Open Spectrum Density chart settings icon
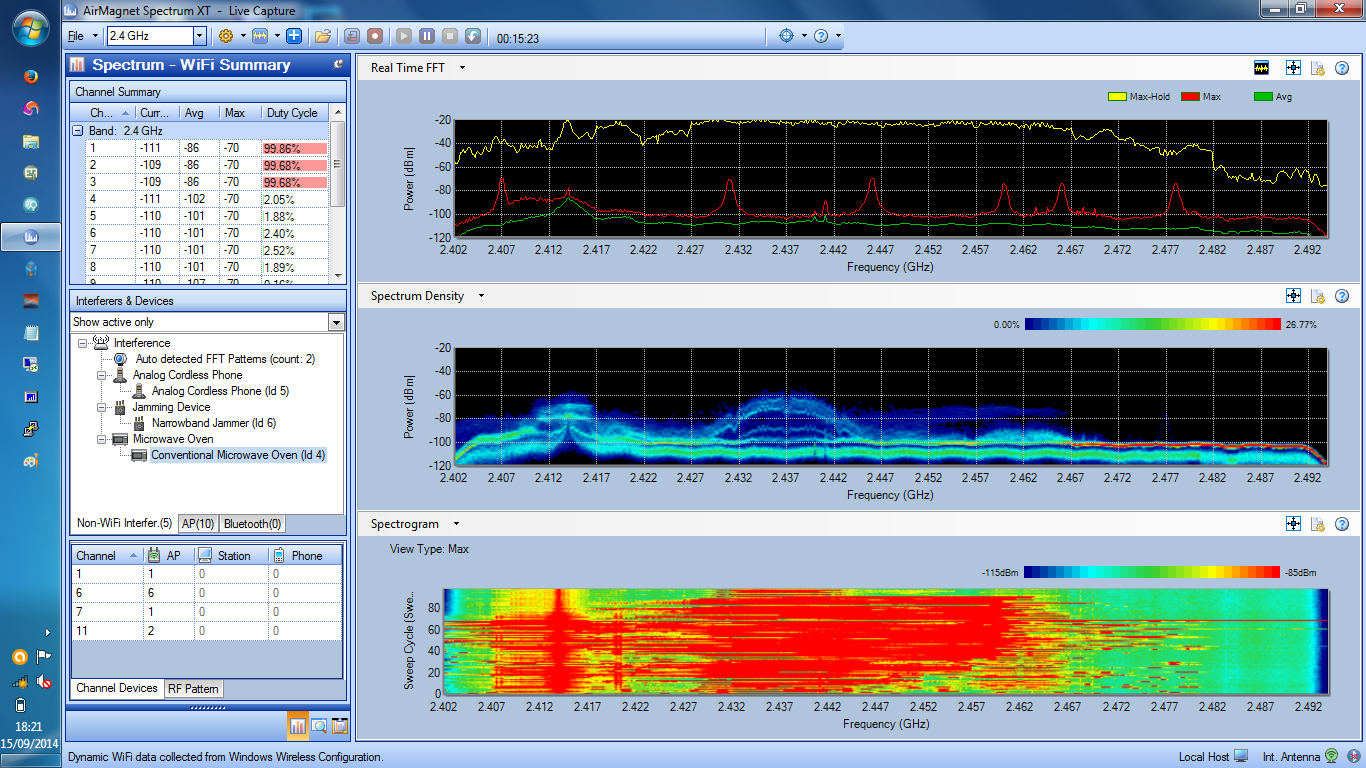 [1318, 296]
